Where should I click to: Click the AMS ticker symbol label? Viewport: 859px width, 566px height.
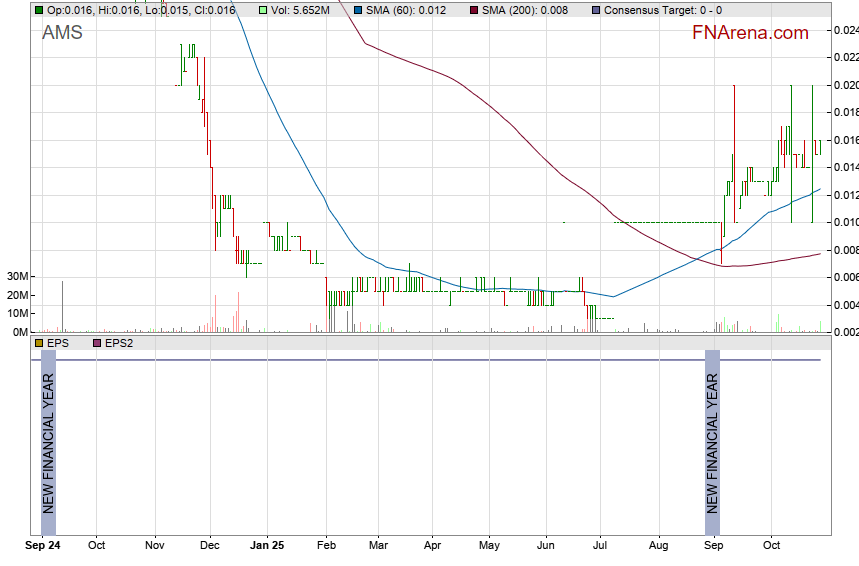tap(62, 33)
